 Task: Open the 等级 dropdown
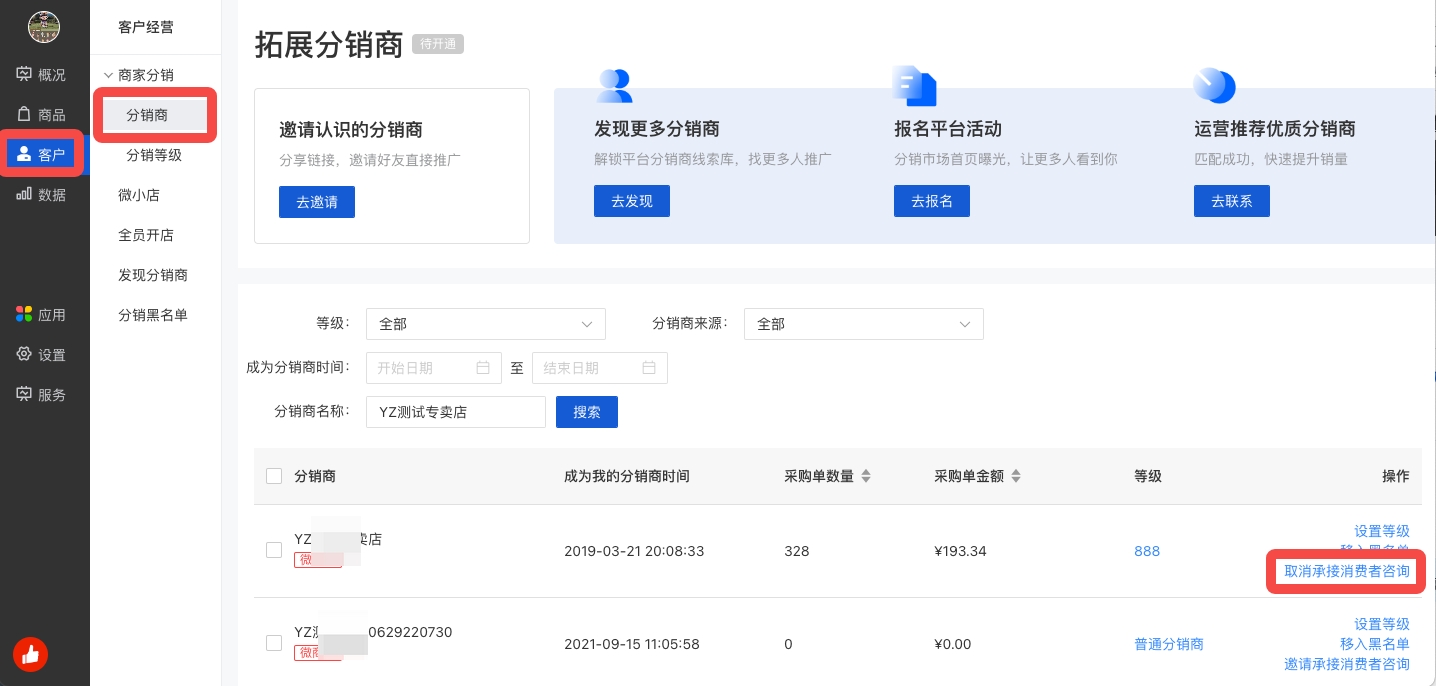coord(486,324)
